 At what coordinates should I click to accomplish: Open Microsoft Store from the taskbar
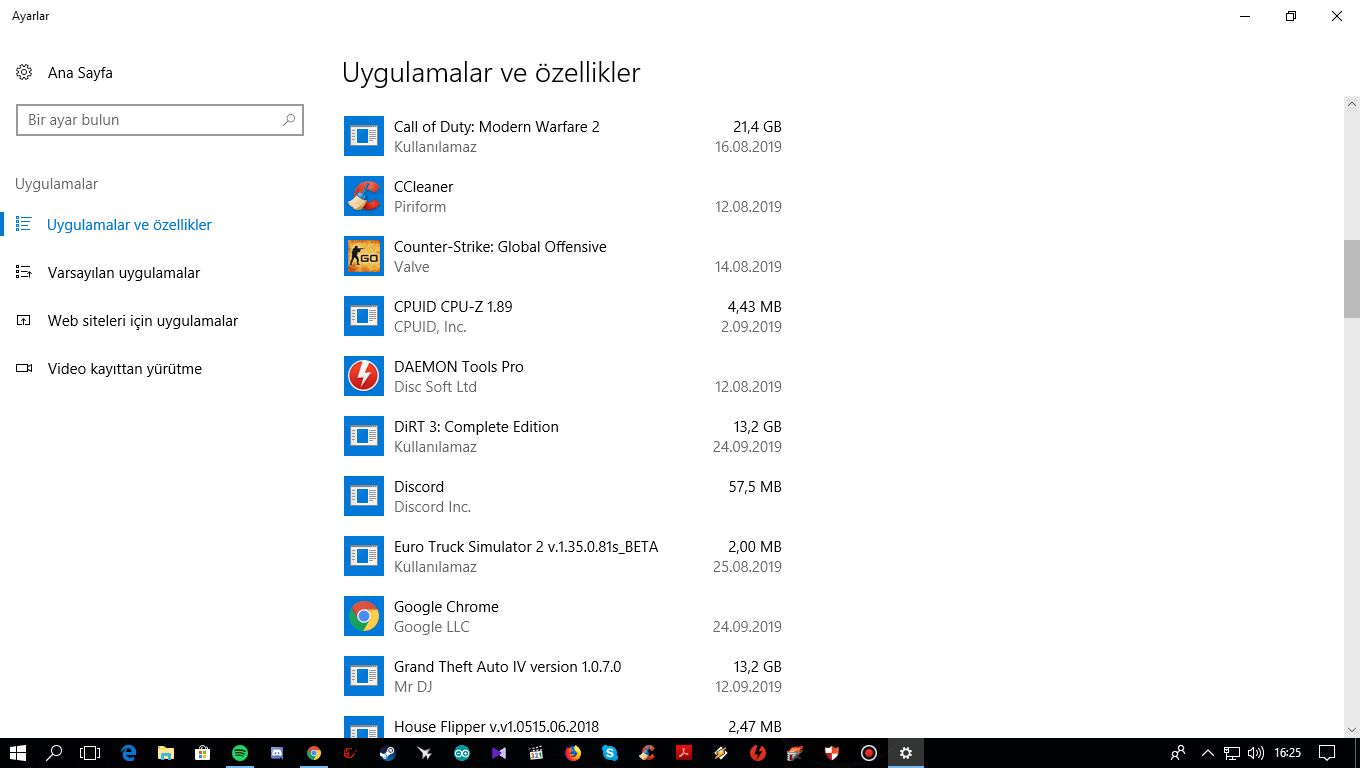pos(202,753)
